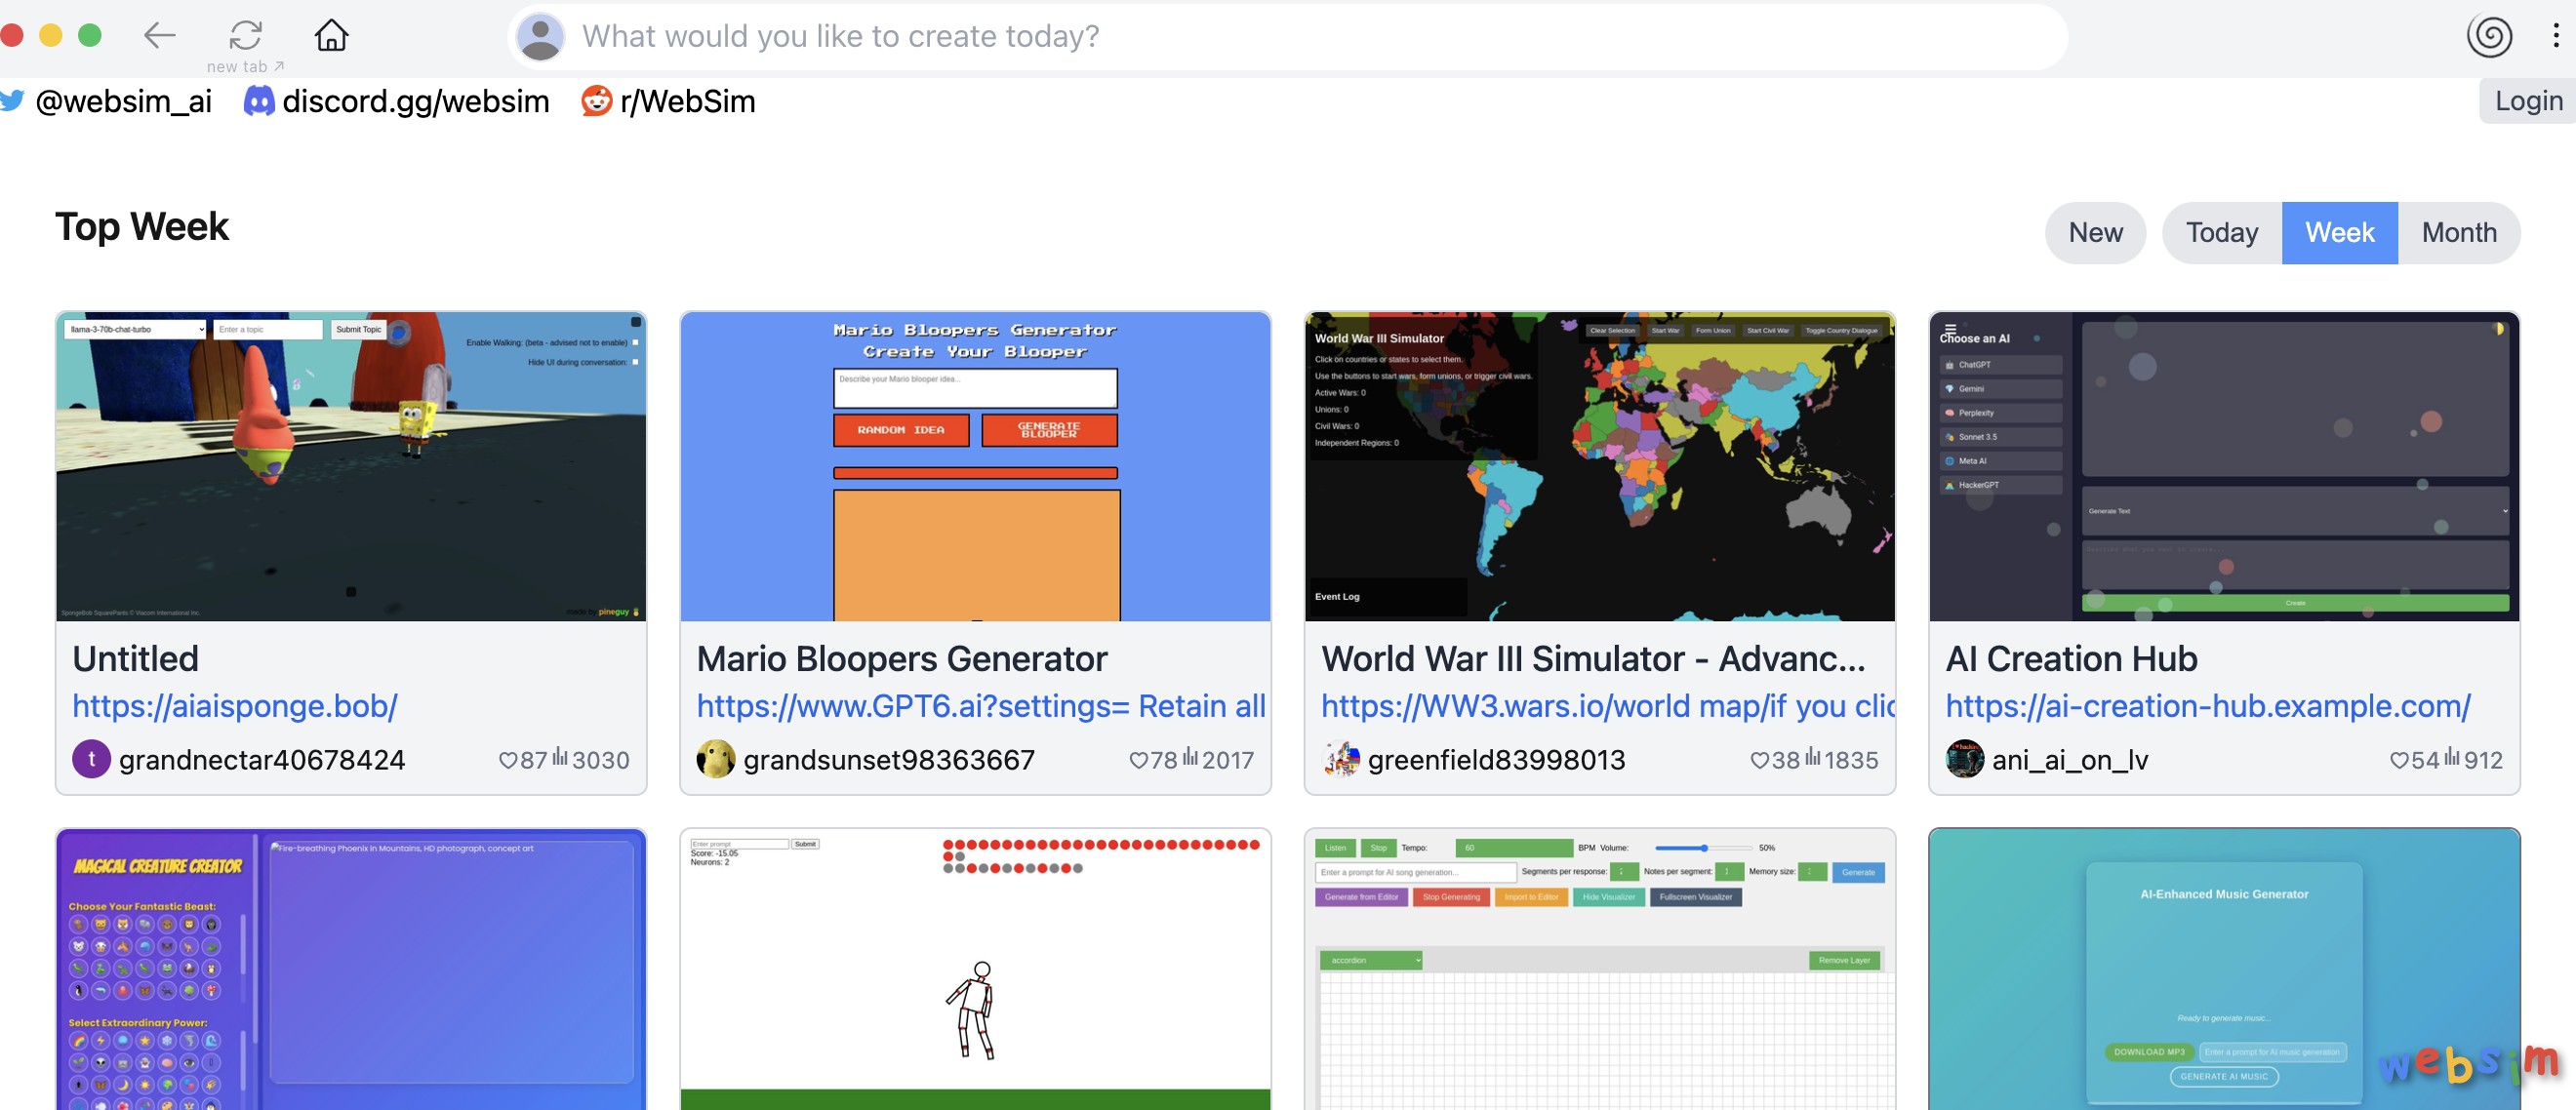Toggle Hide UI during conversation checkbox
The image size is (2576, 1110).
point(635,362)
